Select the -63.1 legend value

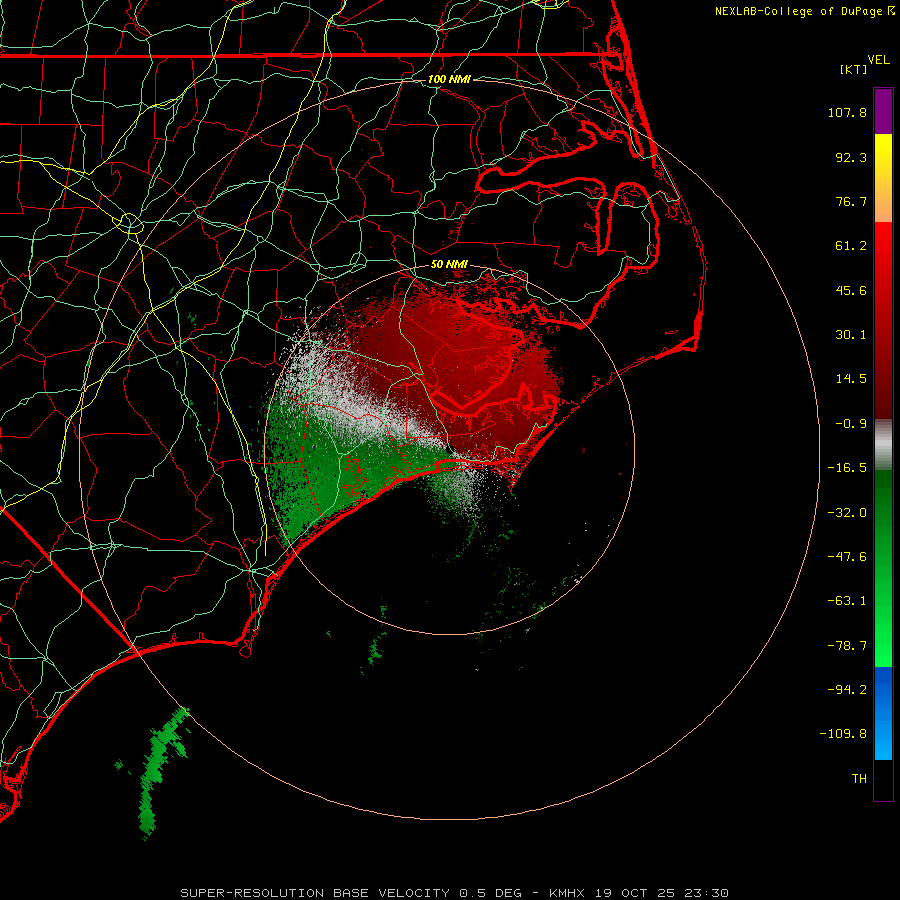pyautogui.click(x=847, y=601)
